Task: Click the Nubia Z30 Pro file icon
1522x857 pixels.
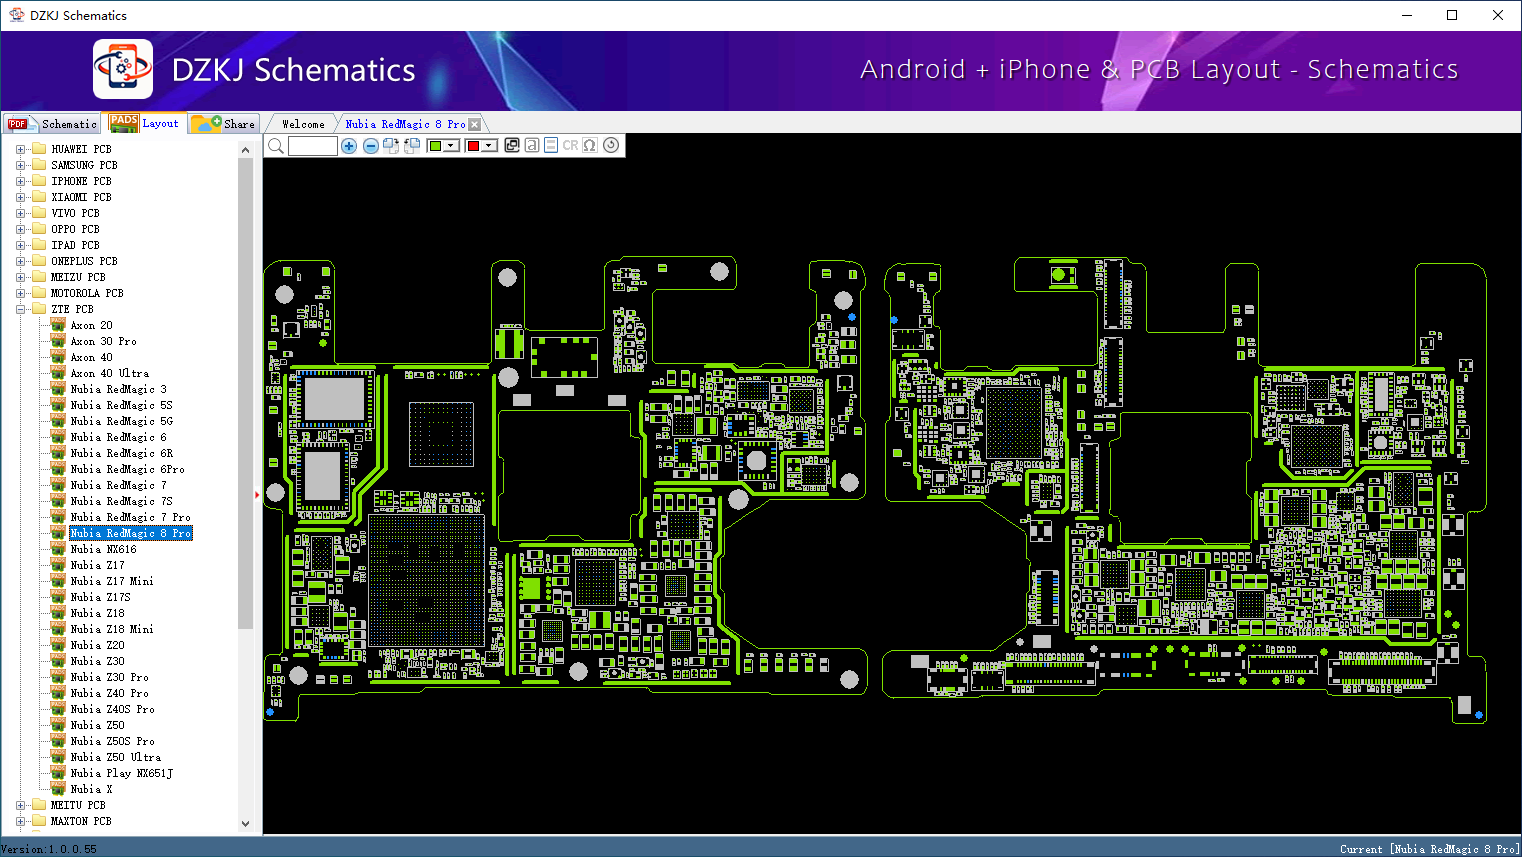Action: [x=58, y=677]
